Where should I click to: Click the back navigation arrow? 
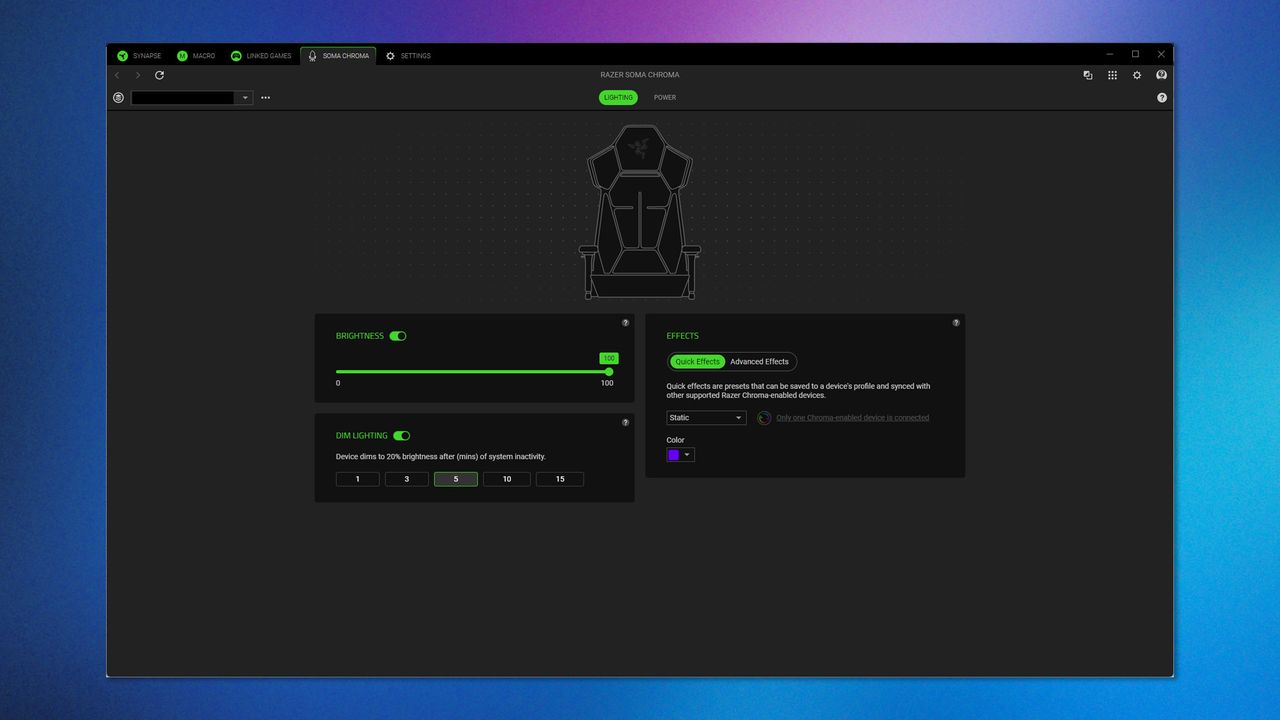117,75
